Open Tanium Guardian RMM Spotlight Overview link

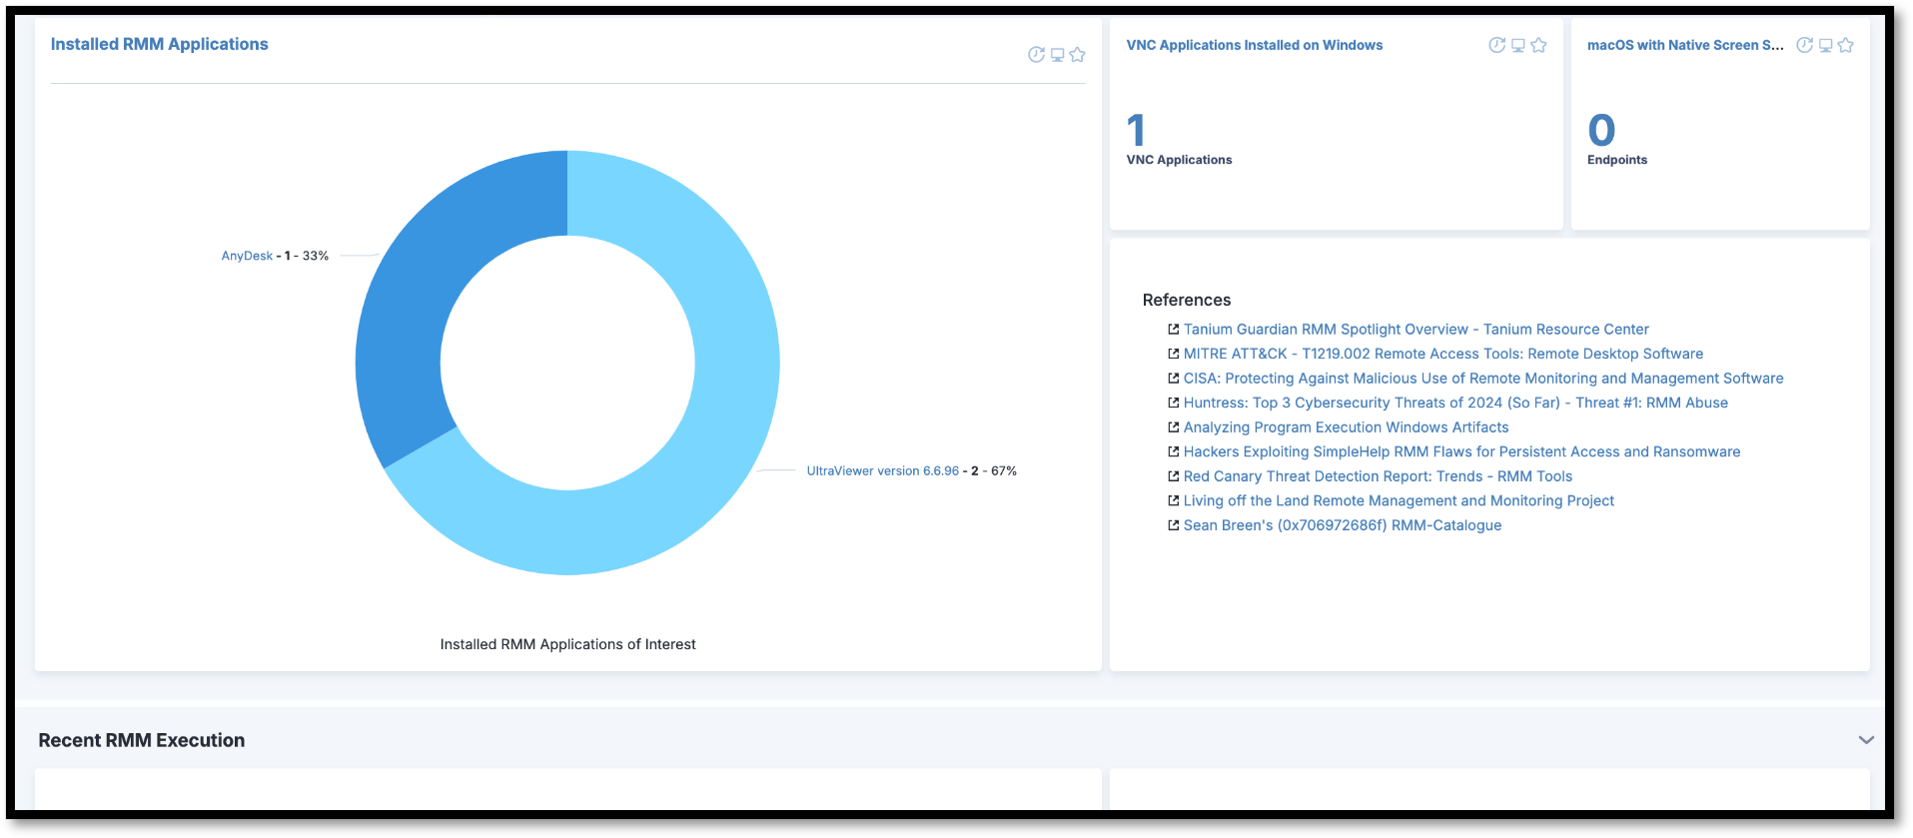pyautogui.click(x=1416, y=329)
